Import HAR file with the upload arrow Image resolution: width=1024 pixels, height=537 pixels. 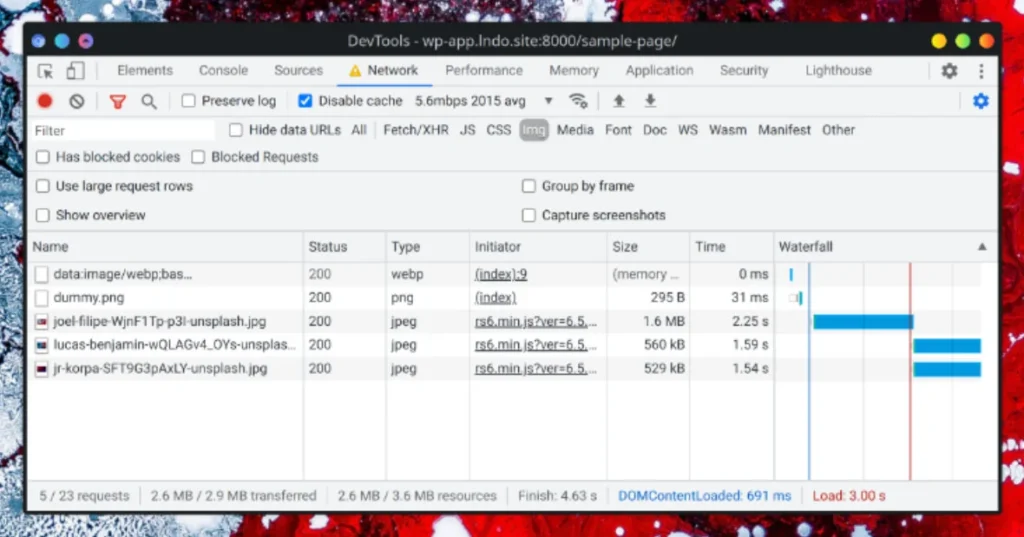click(x=618, y=101)
